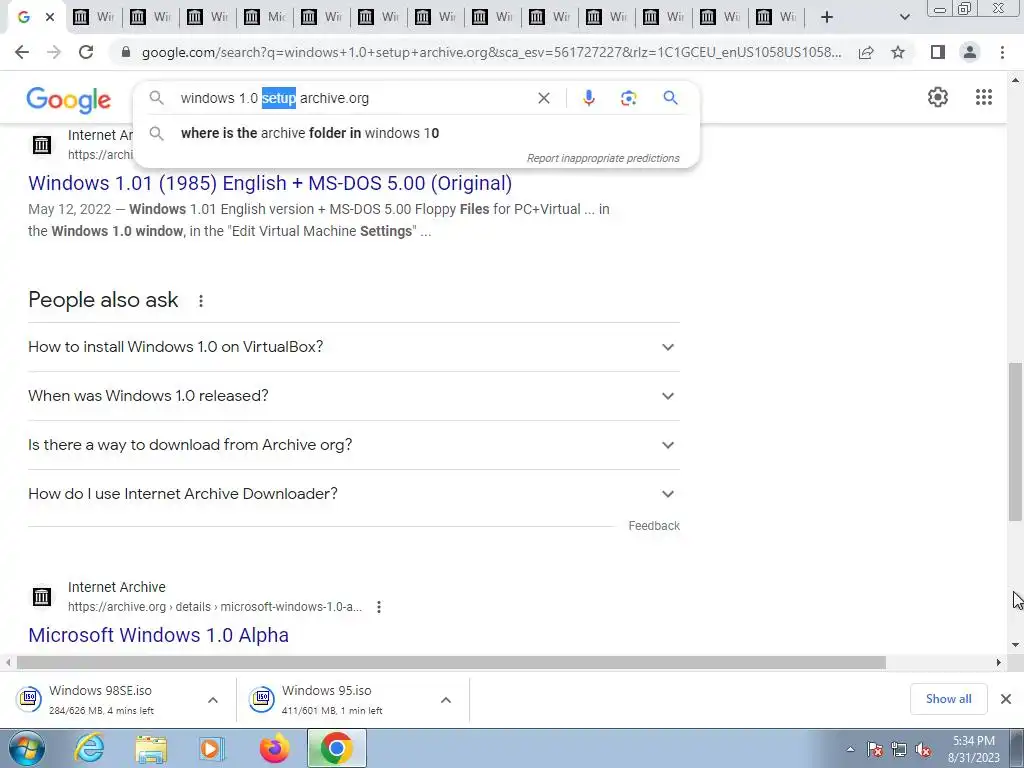Screen dimensions: 1024x768
Task: Open Windows 1.01 (1985) English result link
Action: click(x=270, y=183)
